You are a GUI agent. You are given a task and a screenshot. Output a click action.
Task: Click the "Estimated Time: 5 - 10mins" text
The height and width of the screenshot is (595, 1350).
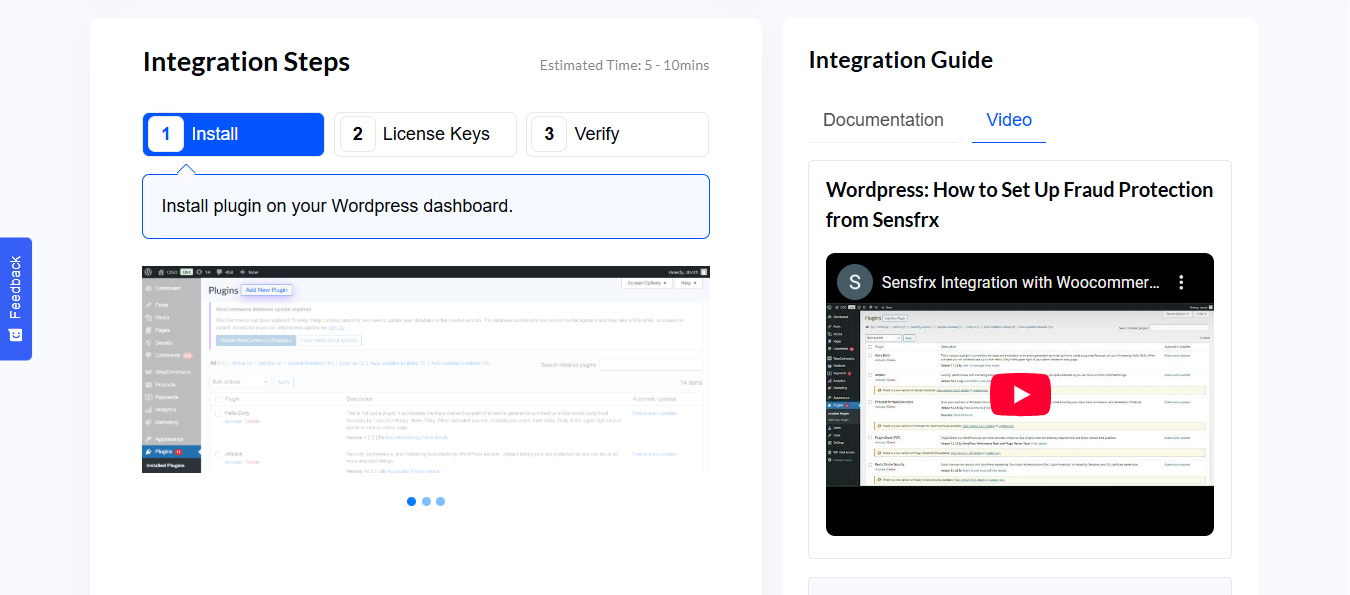click(624, 65)
